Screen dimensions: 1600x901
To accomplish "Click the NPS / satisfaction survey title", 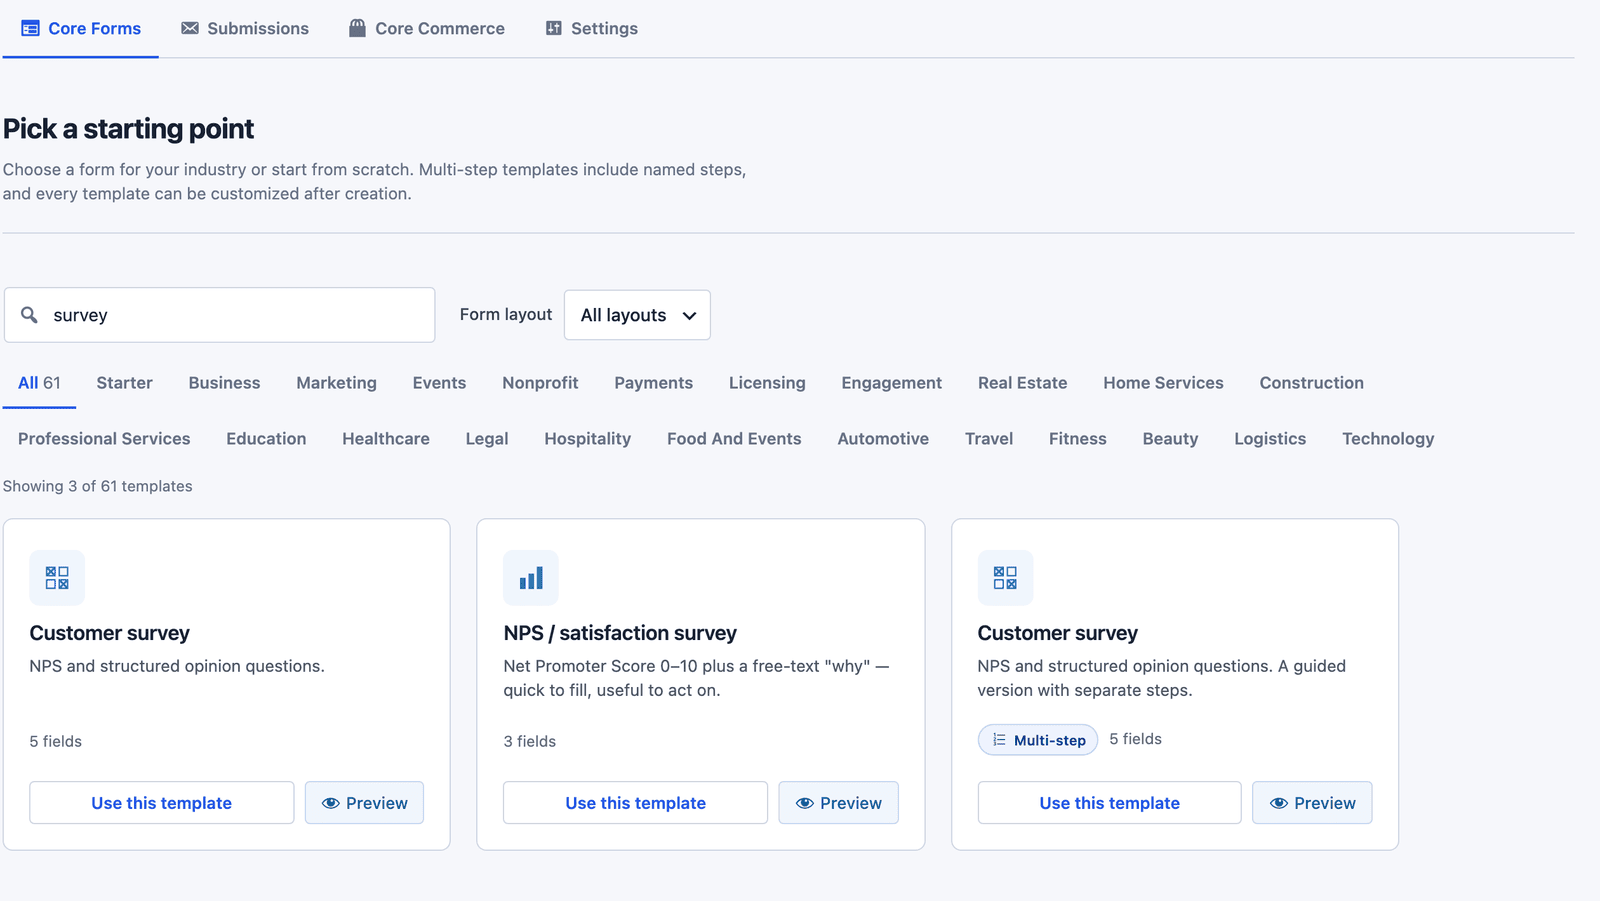I will 620,633.
